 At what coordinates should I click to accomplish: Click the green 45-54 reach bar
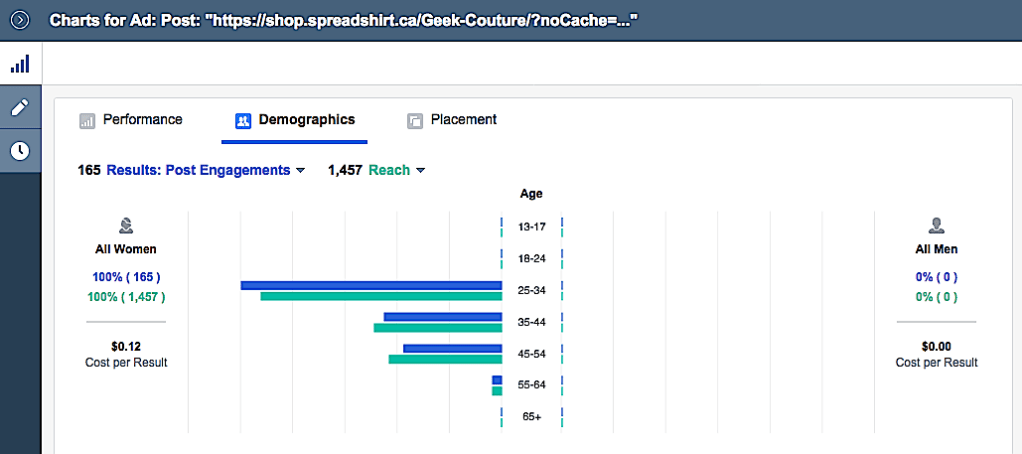(x=444, y=359)
